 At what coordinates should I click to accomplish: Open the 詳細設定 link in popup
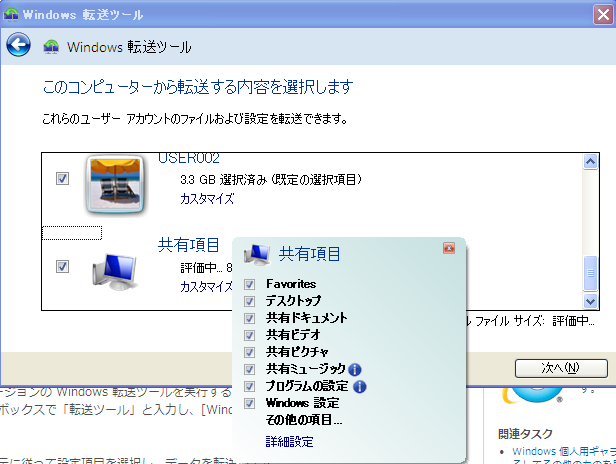tap(290, 442)
